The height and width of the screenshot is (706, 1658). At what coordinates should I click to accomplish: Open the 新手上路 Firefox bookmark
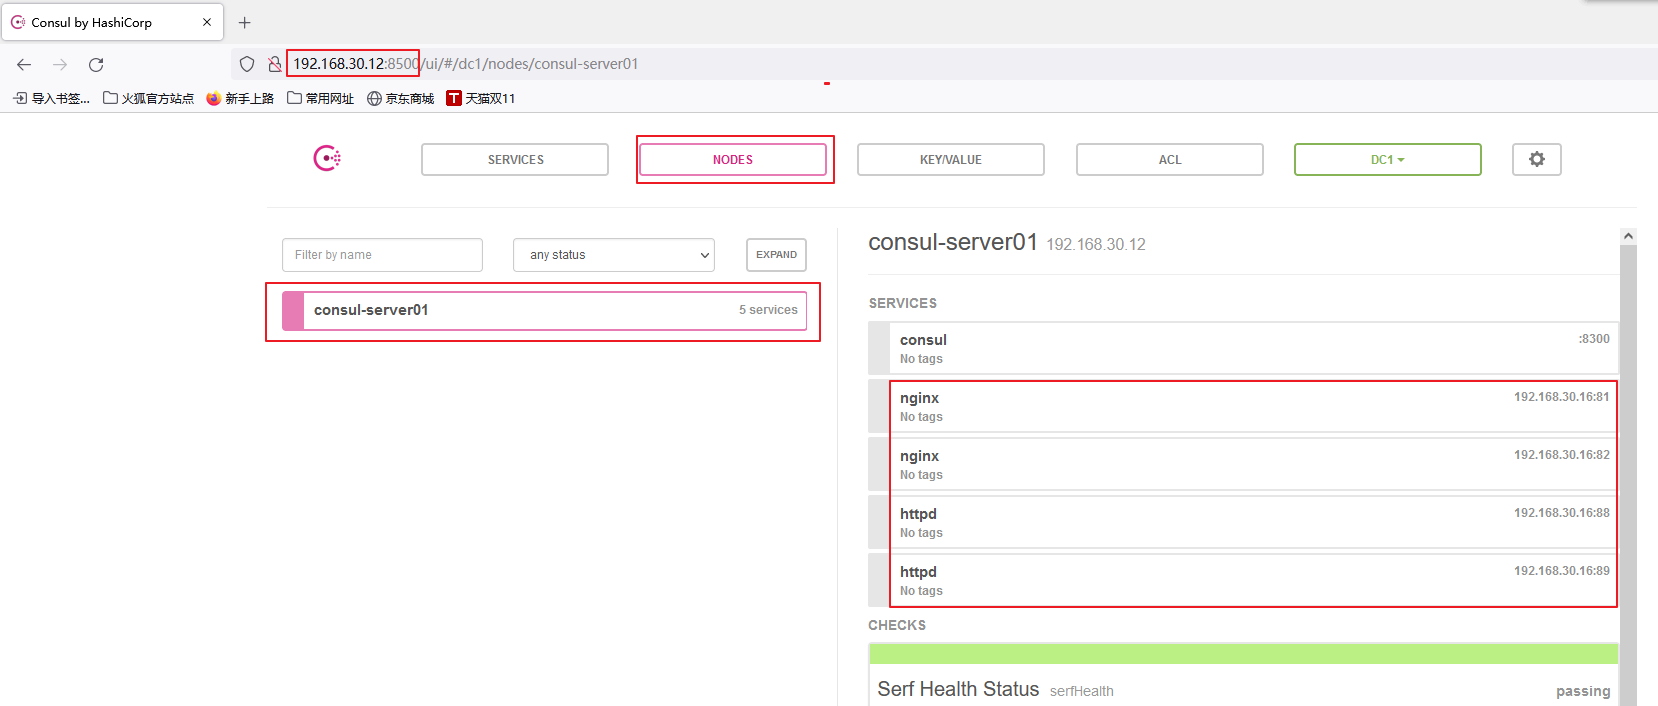click(x=240, y=98)
